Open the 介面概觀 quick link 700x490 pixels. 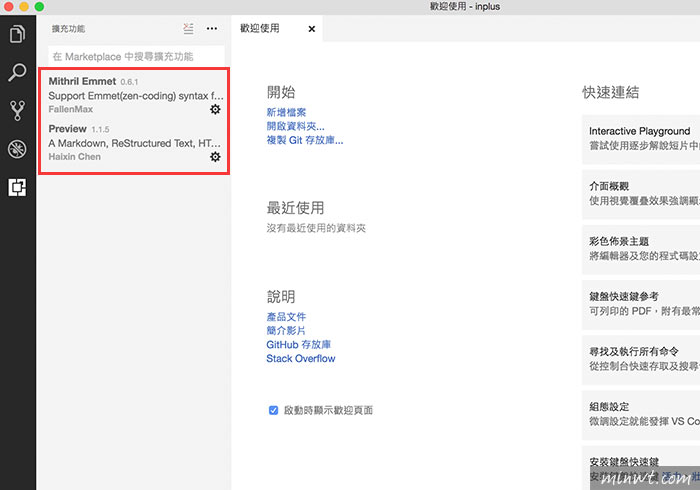[641, 194]
